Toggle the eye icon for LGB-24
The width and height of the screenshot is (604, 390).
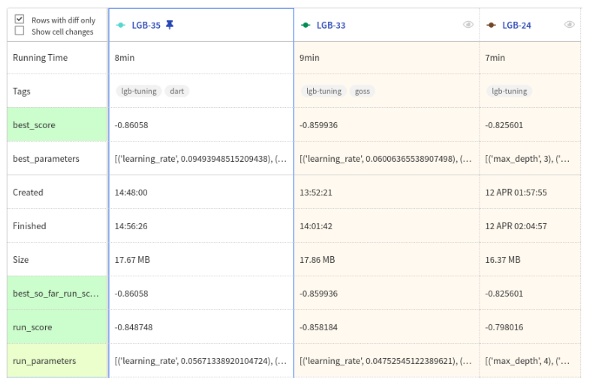[x=569, y=25]
